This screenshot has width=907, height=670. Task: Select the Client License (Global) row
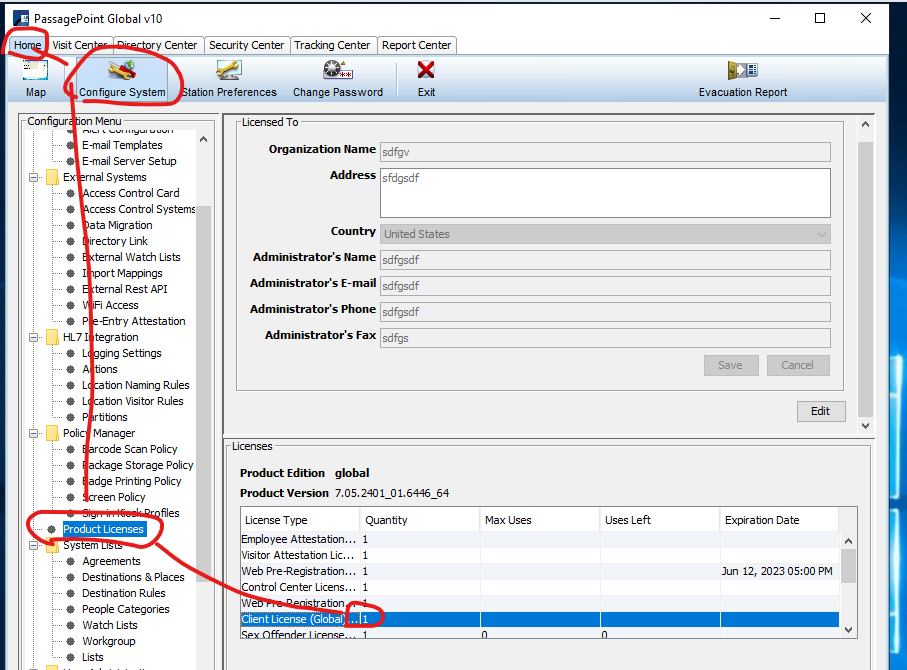pos(540,619)
